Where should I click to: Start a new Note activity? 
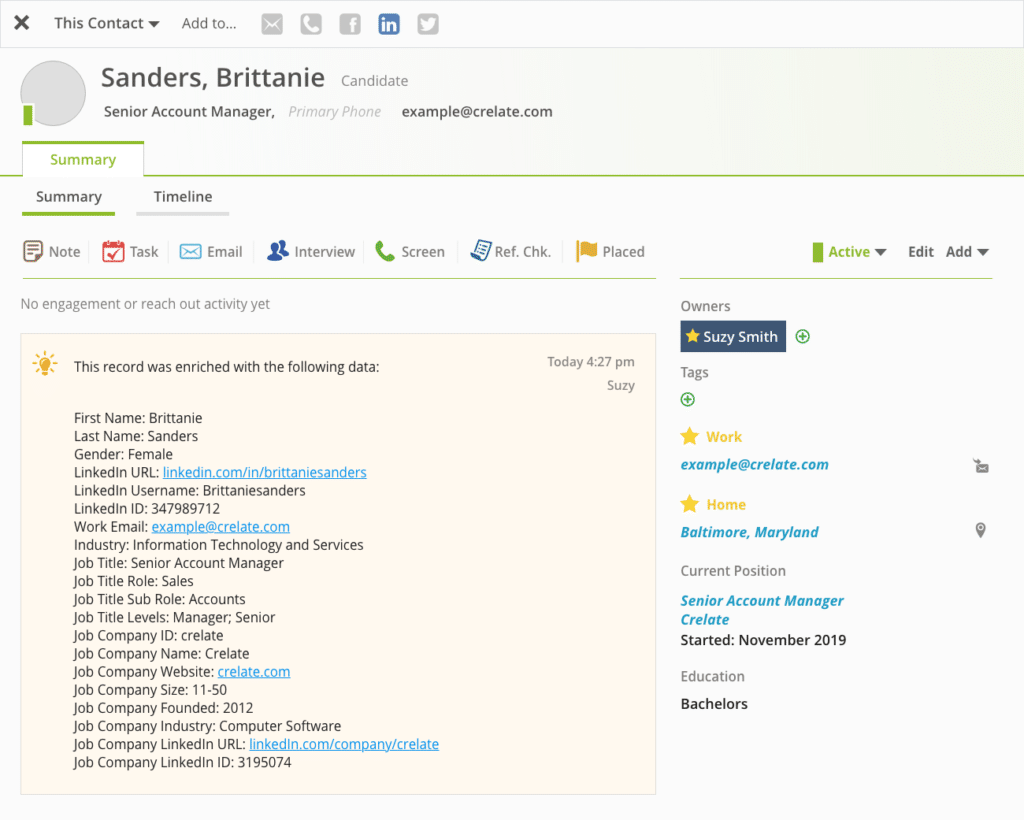51,251
